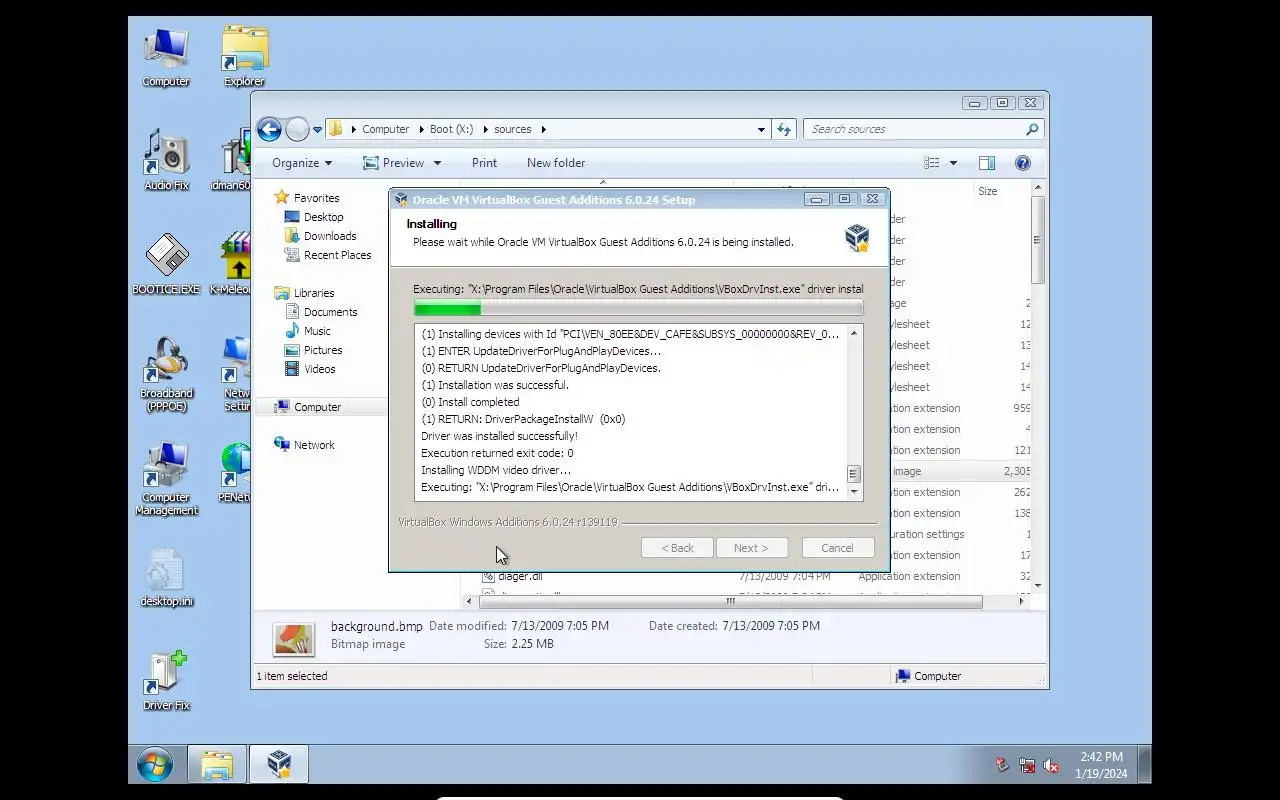Viewport: 1280px width, 800px height.
Task: Select Libraries in navigation pane
Action: 314,293
